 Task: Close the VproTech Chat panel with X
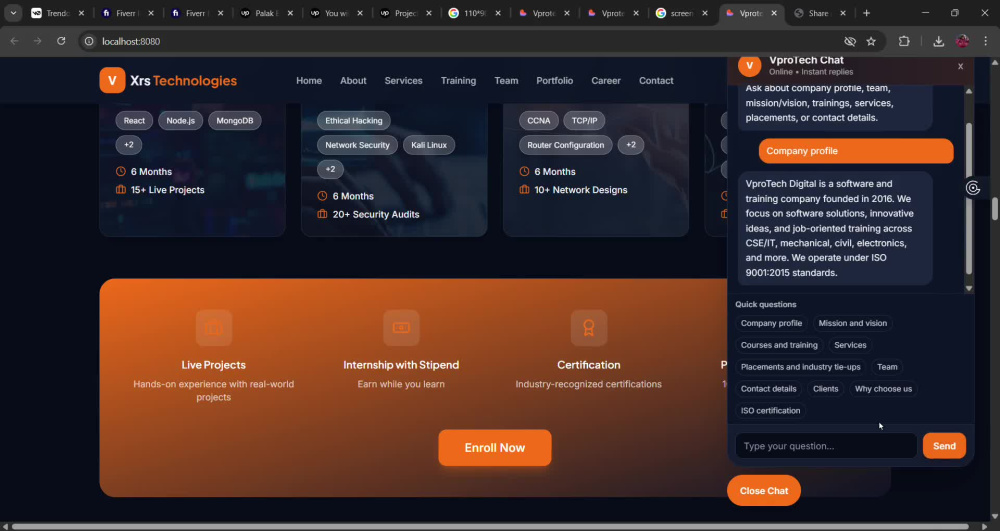pos(960,66)
